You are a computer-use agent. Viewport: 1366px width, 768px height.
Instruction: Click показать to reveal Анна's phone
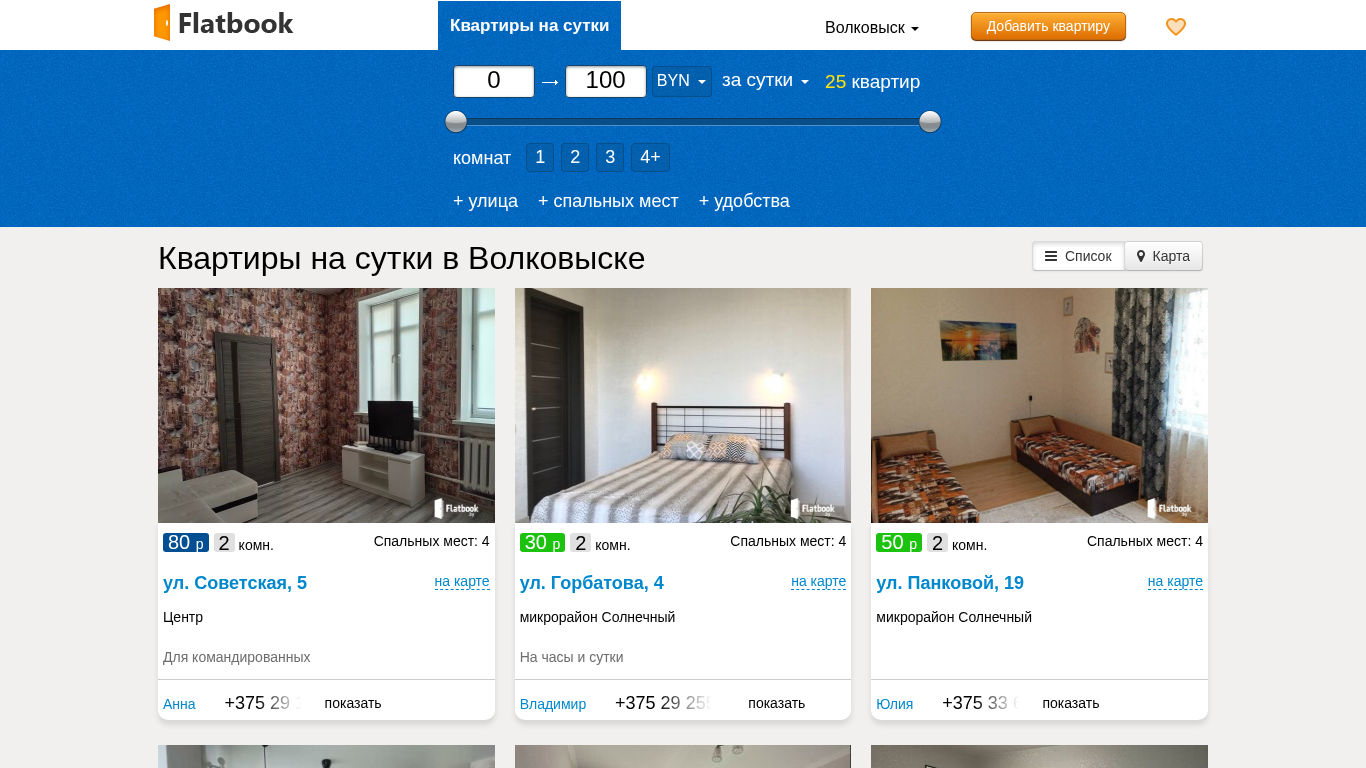[x=353, y=703]
